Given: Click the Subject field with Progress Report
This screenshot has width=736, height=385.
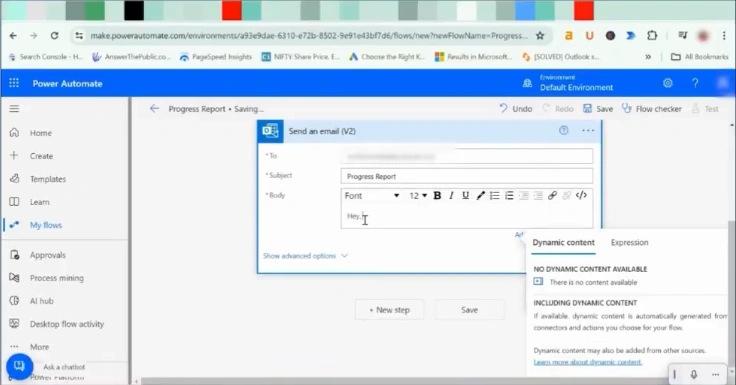Looking at the screenshot, I should (467, 177).
